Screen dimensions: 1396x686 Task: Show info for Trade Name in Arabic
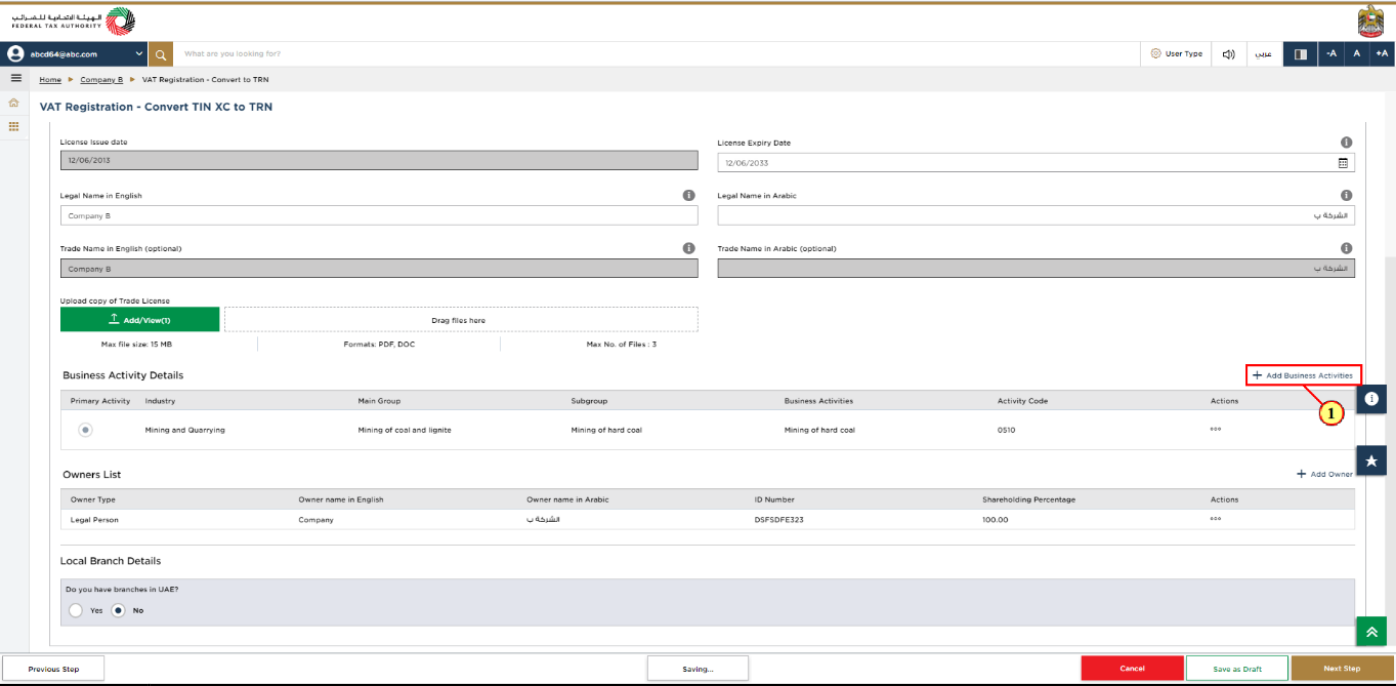point(1346,248)
